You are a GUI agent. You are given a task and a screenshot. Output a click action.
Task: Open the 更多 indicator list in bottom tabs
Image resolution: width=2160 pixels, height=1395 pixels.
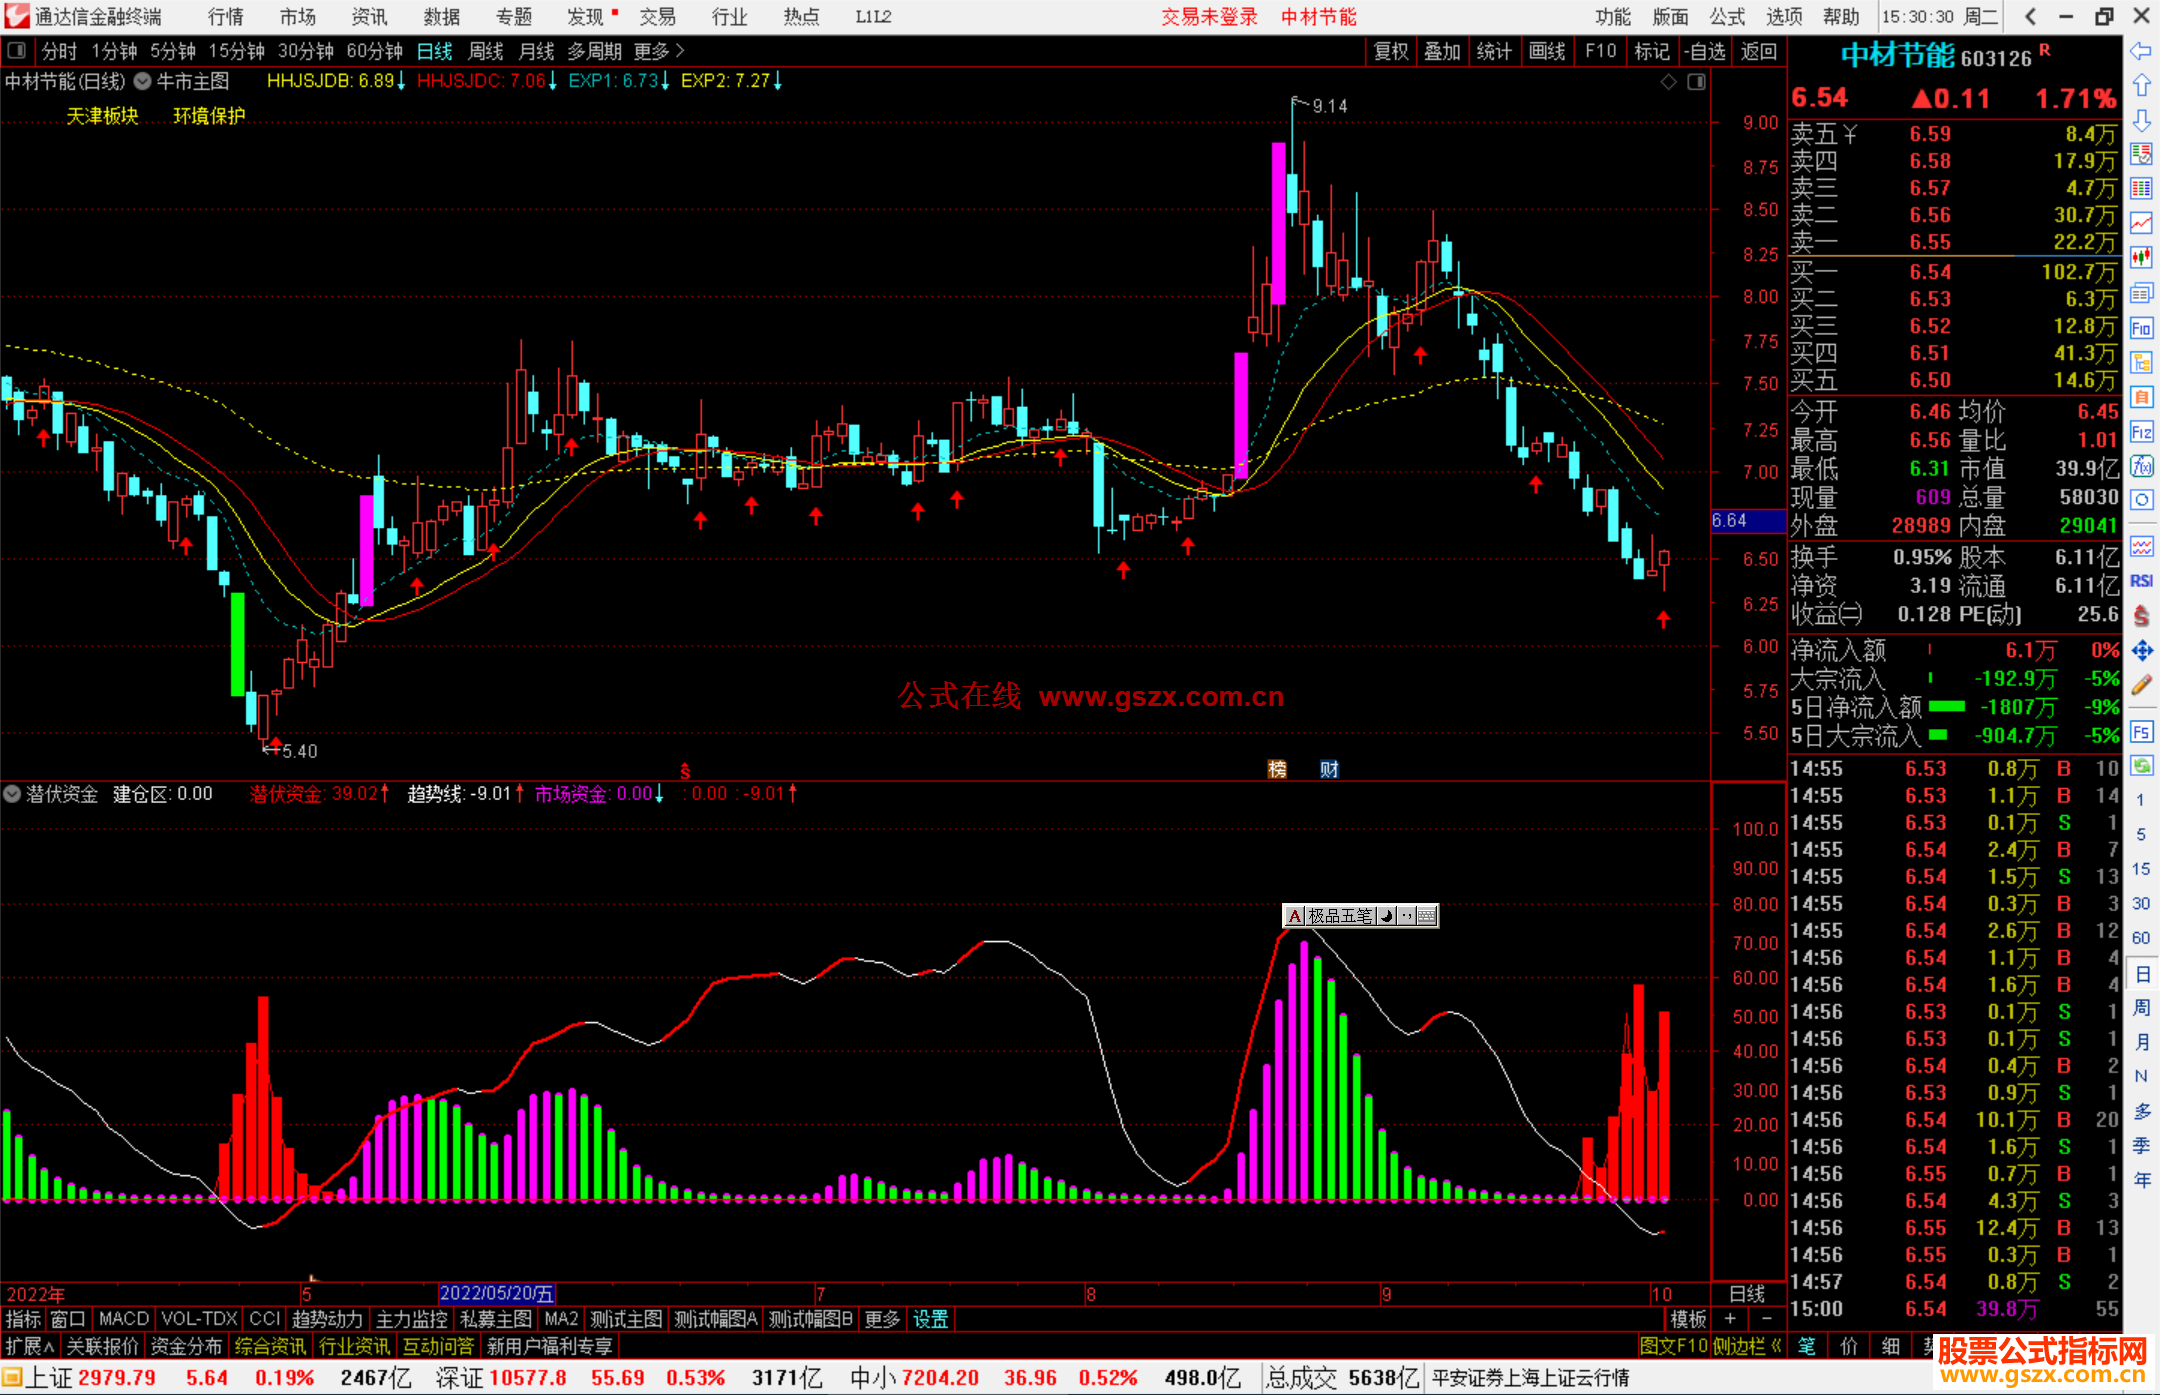click(x=882, y=1319)
